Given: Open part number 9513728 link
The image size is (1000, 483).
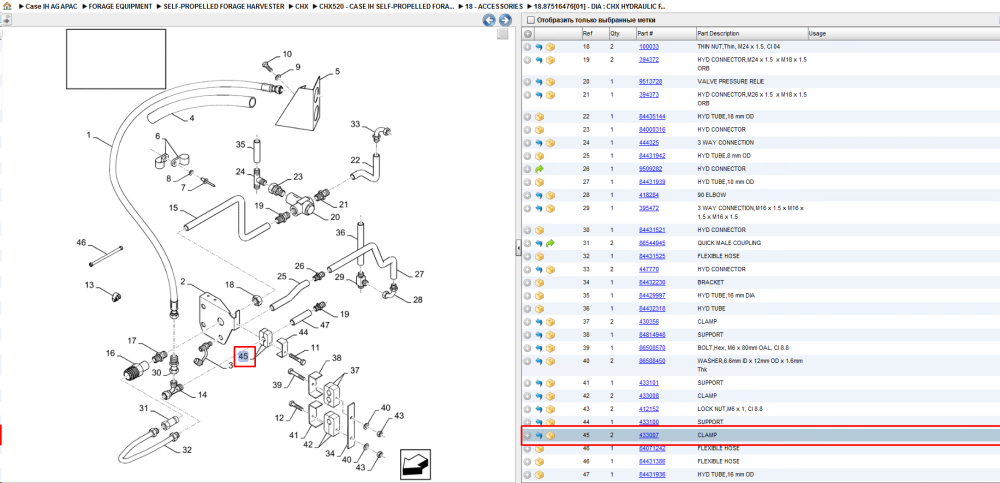Looking at the screenshot, I should [650, 82].
